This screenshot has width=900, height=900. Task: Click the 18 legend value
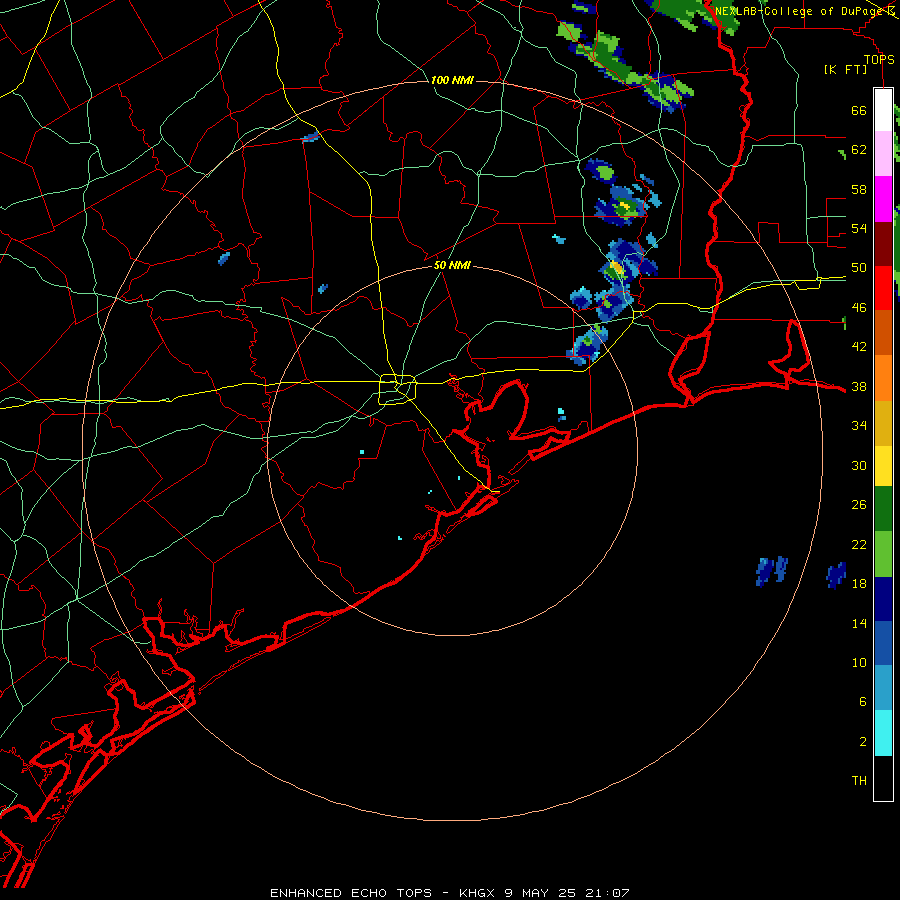[x=859, y=584]
